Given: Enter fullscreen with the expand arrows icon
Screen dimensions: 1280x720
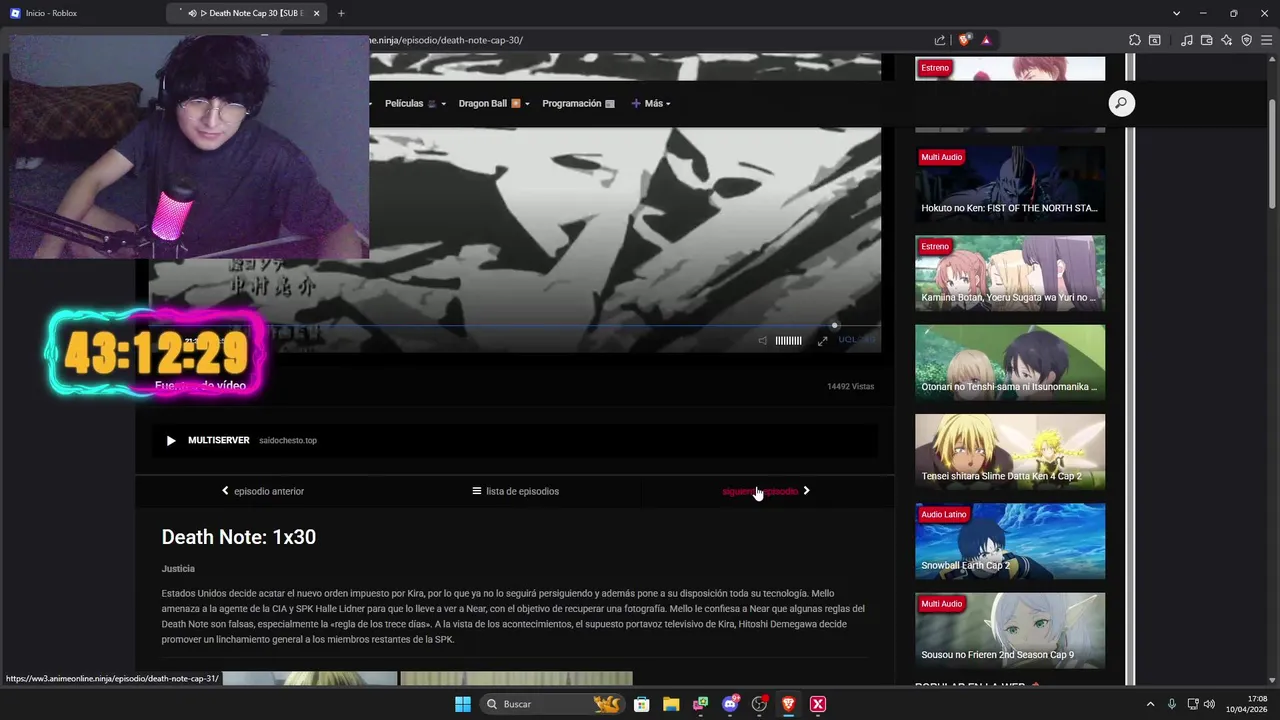Looking at the screenshot, I should (x=822, y=341).
